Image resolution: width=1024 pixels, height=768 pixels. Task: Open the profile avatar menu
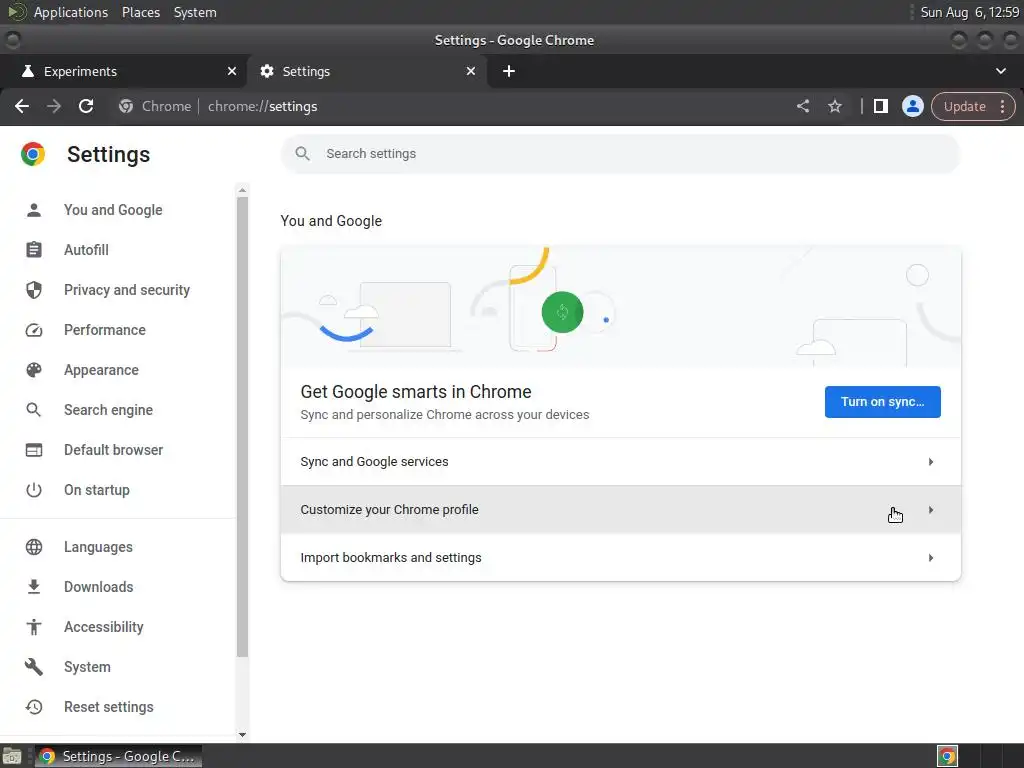click(x=912, y=106)
